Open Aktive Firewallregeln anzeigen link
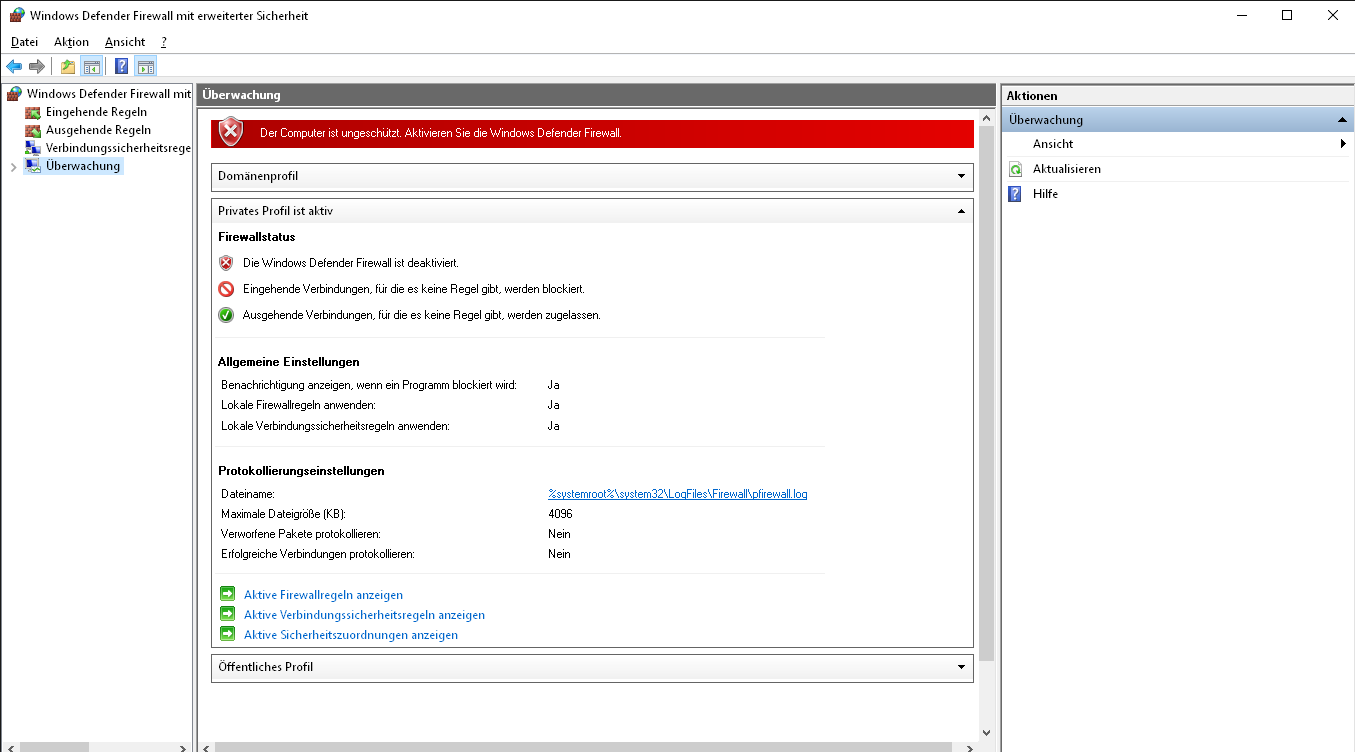Image resolution: width=1355 pixels, height=752 pixels. pyautogui.click(x=323, y=595)
